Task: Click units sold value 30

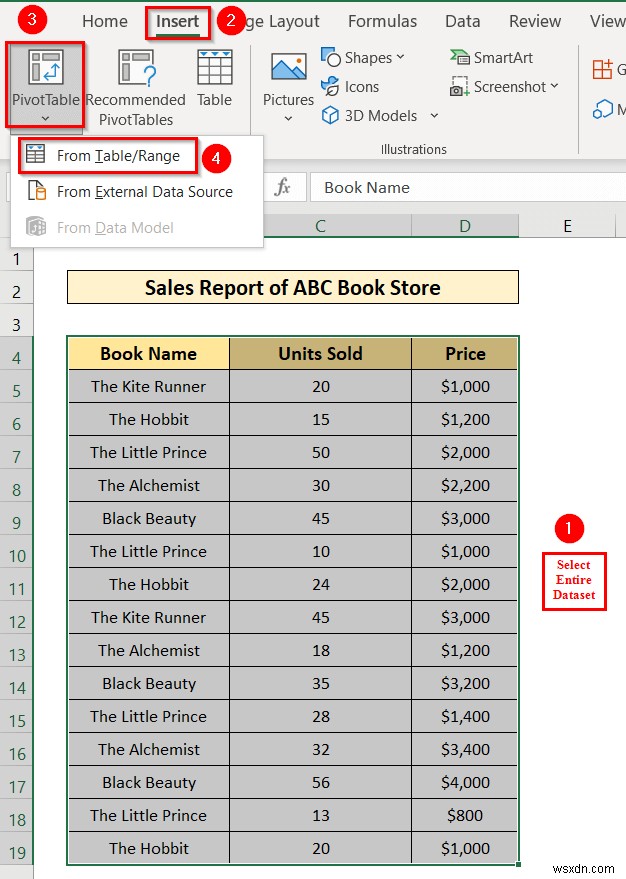Action: tap(320, 485)
